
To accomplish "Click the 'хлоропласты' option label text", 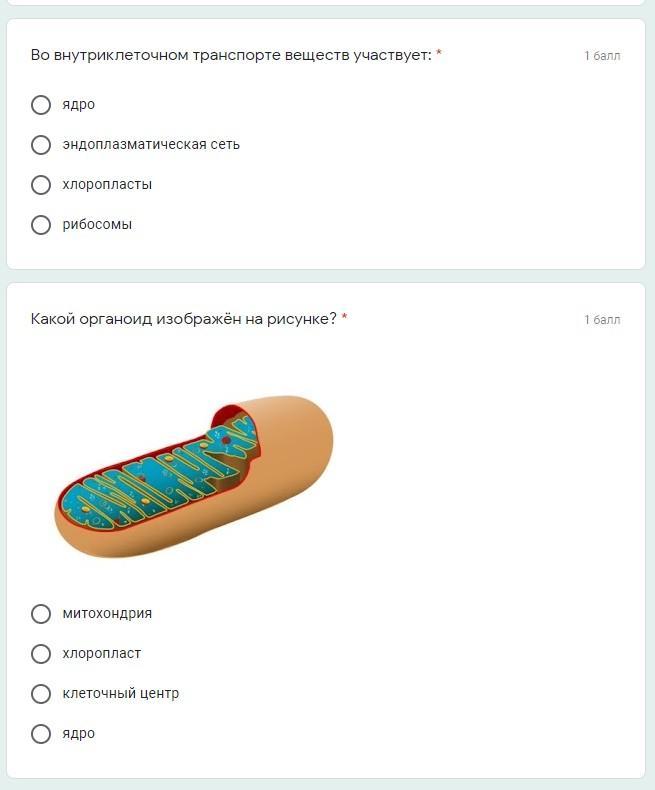I will [x=107, y=185].
